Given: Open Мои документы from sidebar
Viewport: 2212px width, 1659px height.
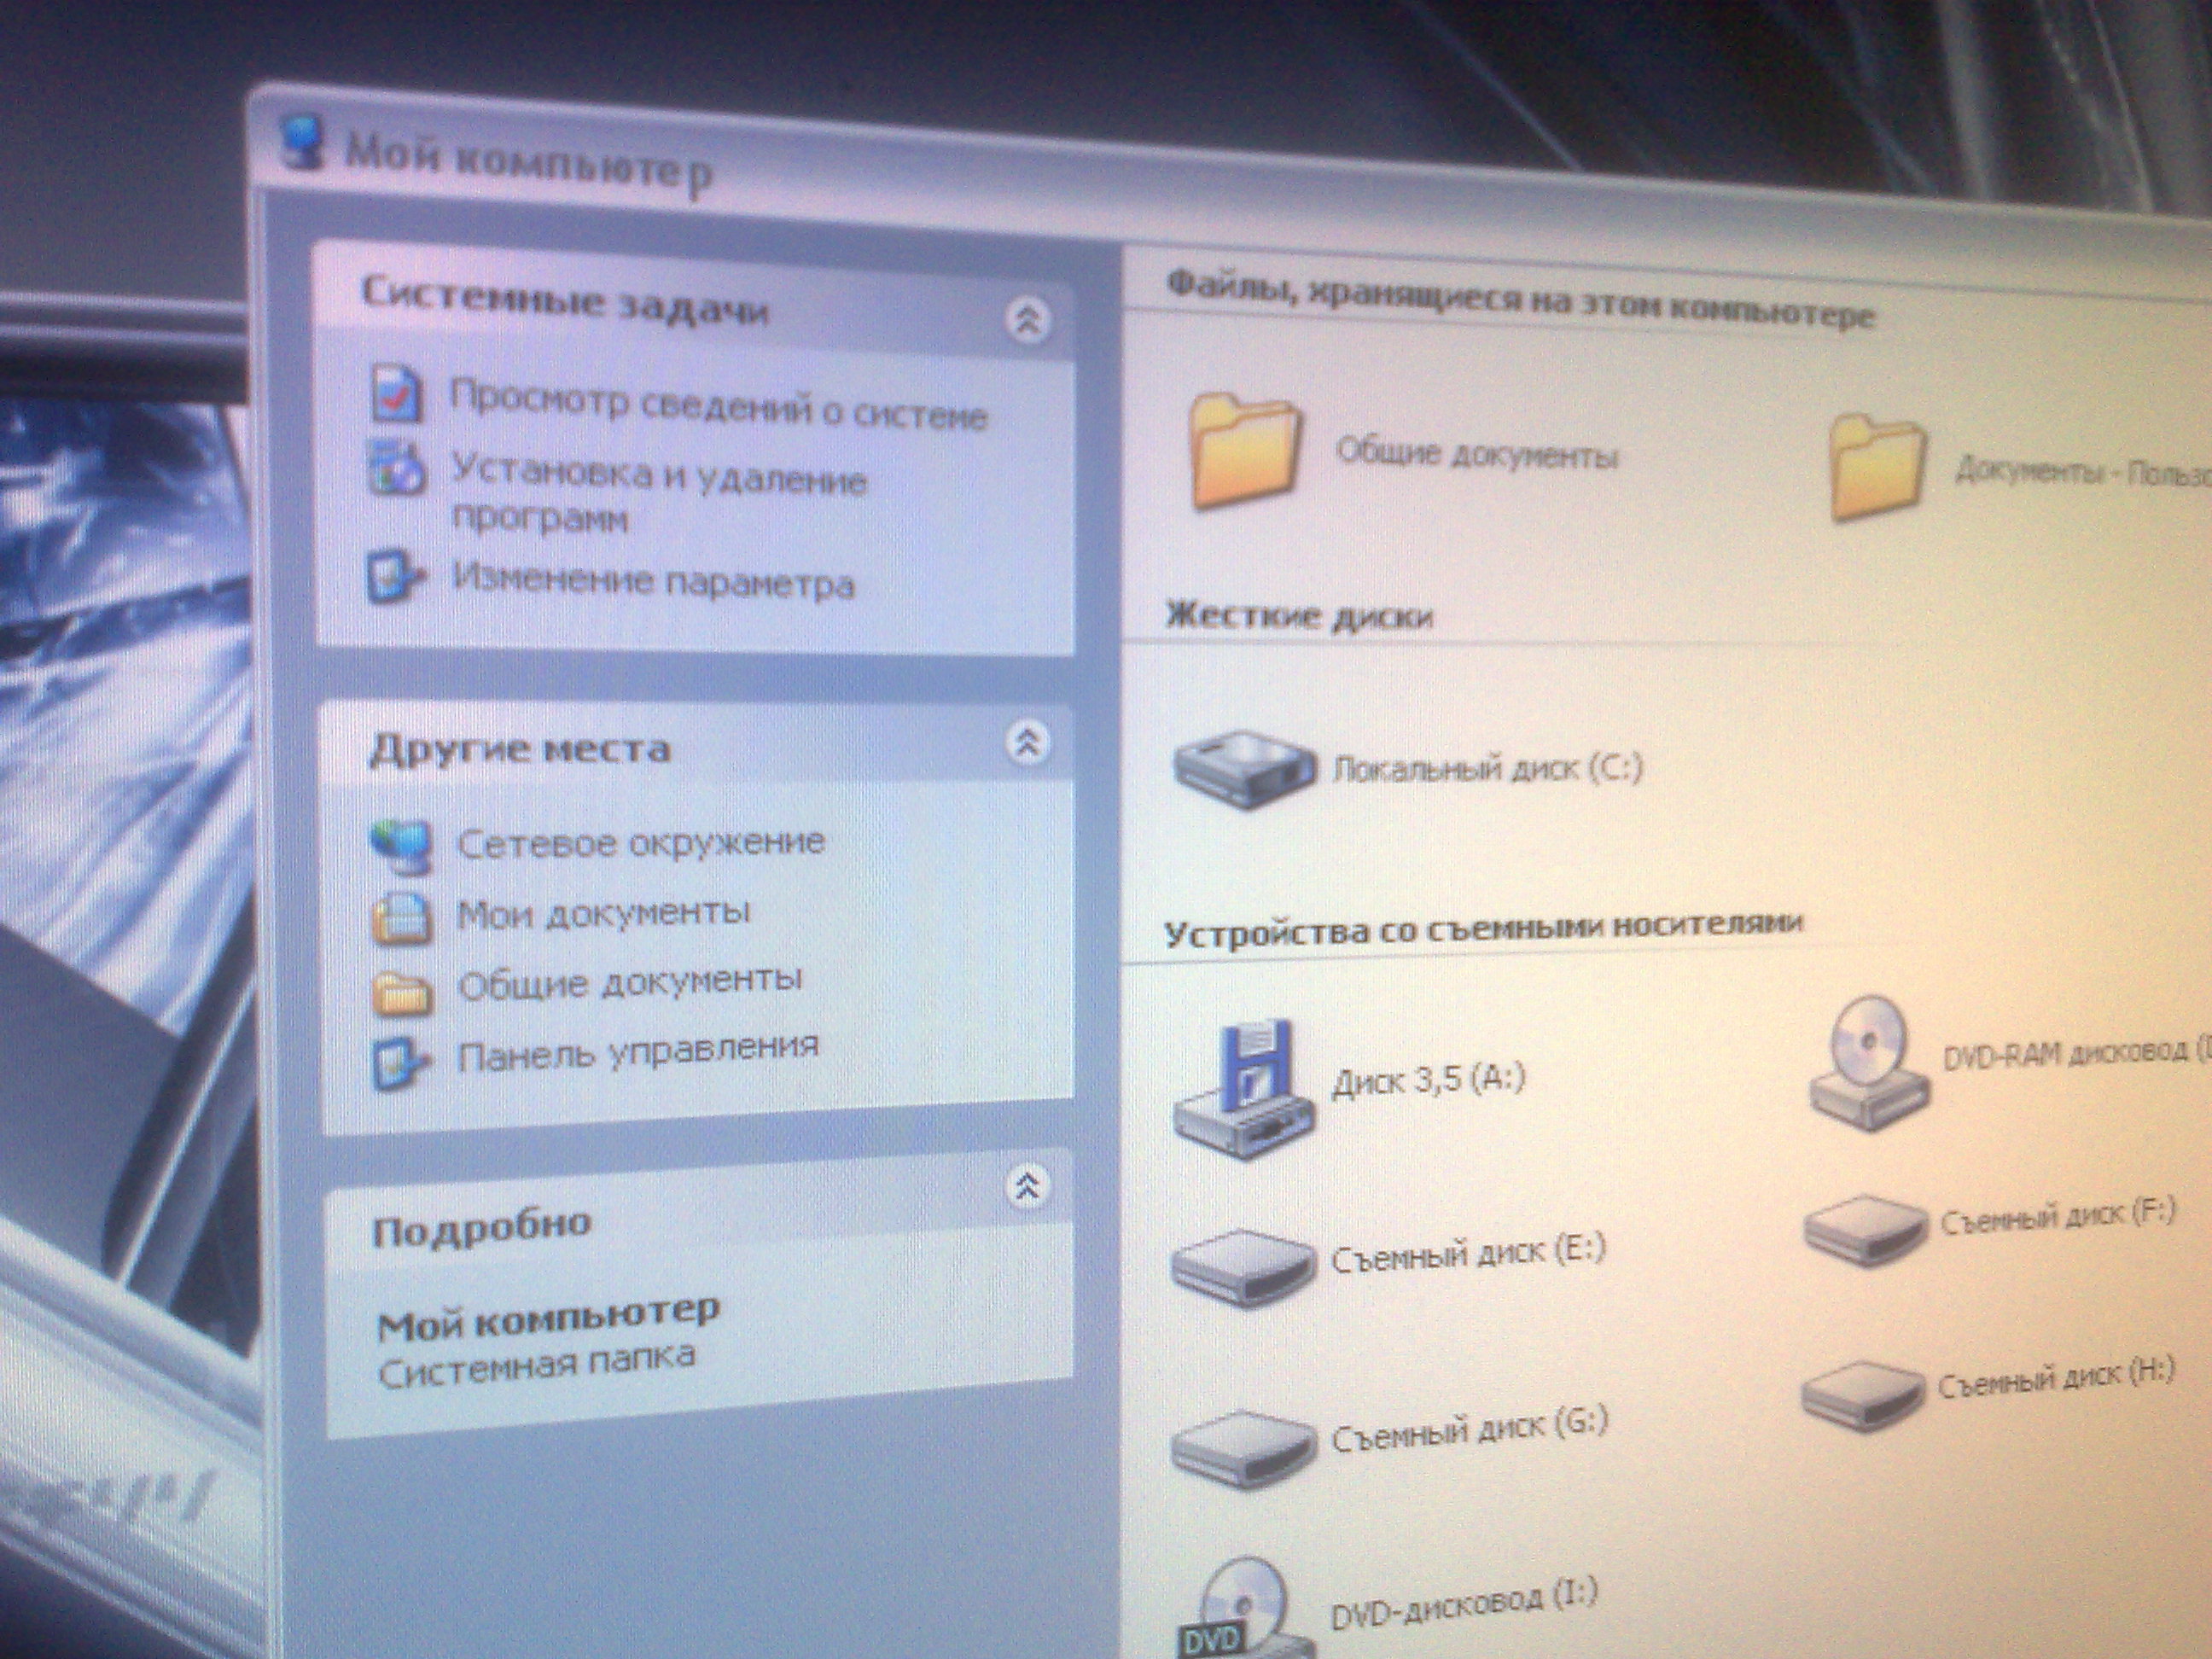Looking at the screenshot, I should pos(603,913).
